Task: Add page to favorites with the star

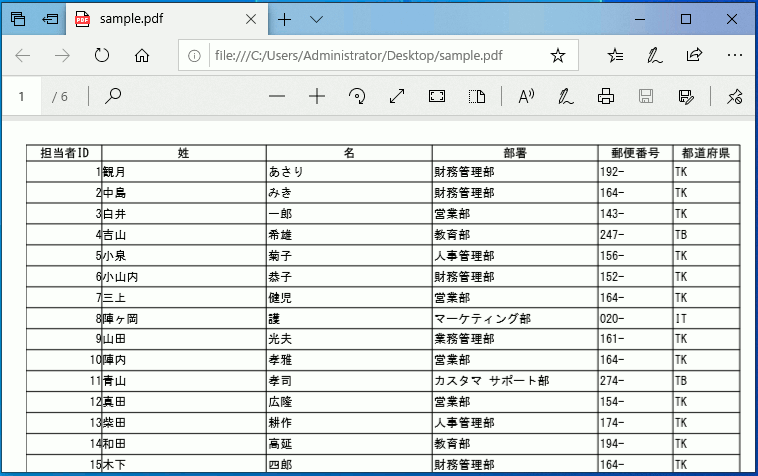Action: [x=558, y=56]
